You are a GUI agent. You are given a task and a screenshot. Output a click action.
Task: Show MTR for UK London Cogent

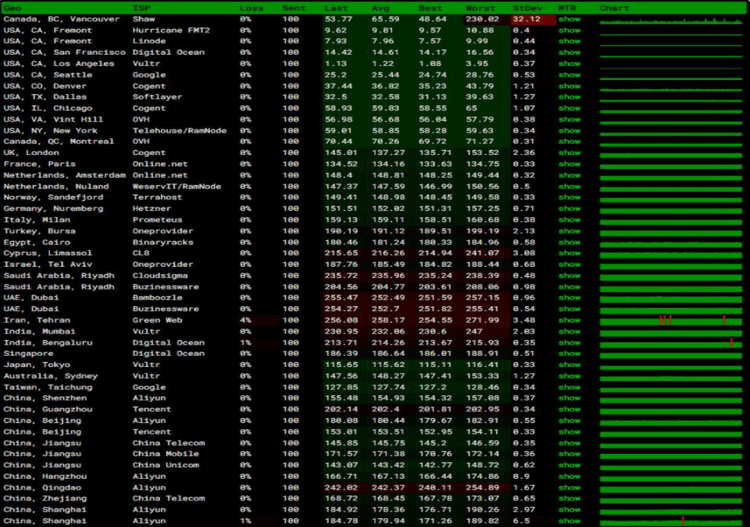569,152
